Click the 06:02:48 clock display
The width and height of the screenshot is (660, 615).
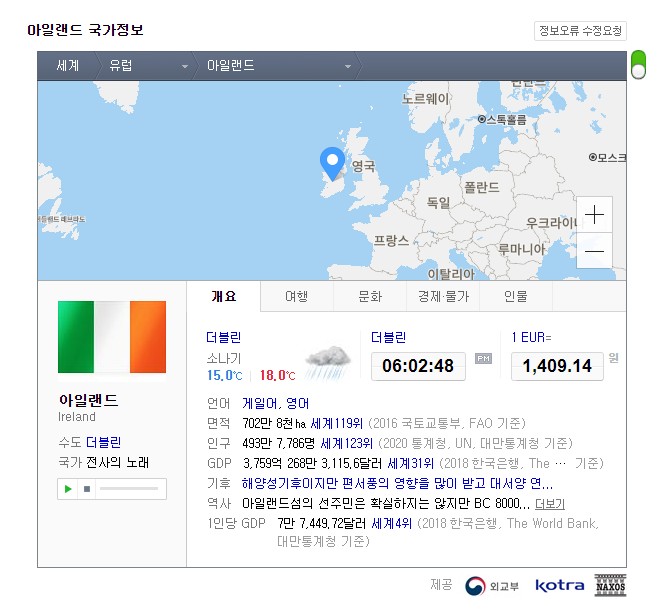(418, 366)
